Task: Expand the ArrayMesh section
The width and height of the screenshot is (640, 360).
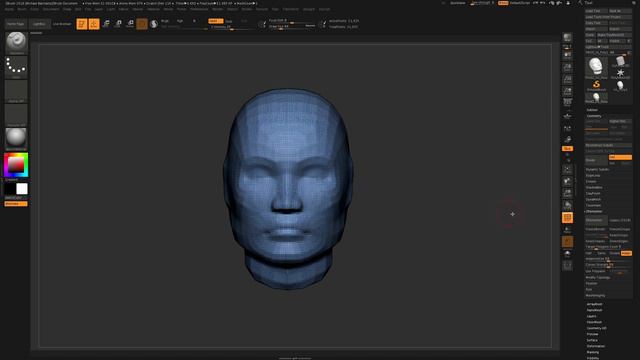Action: pyautogui.click(x=595, y=304)
